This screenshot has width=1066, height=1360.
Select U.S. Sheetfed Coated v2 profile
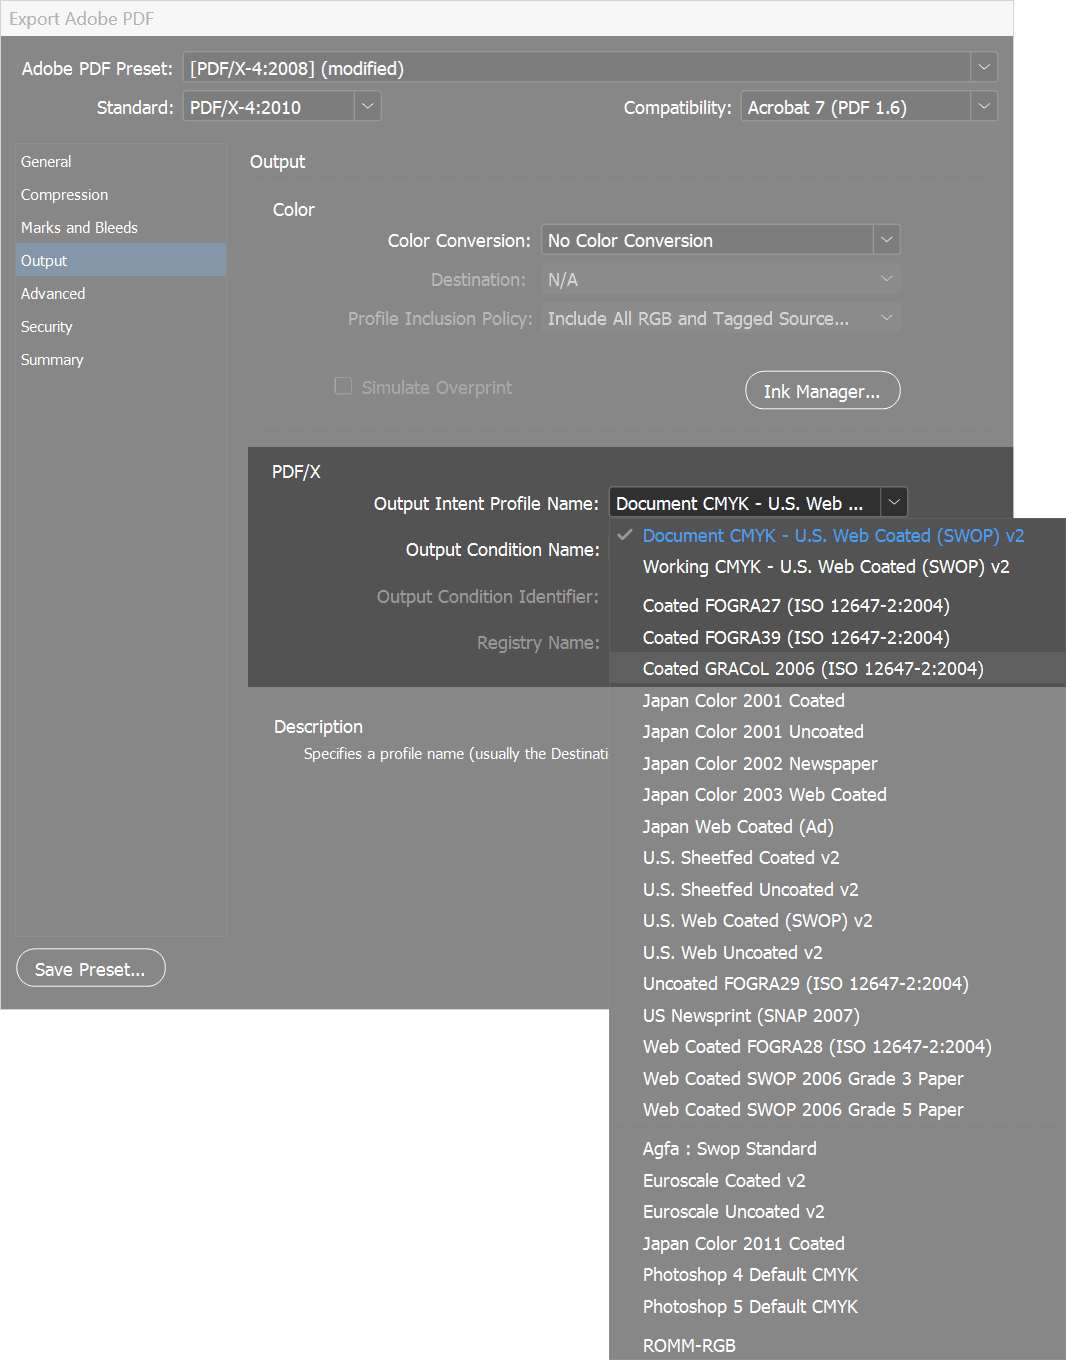[x=740, y=857]
